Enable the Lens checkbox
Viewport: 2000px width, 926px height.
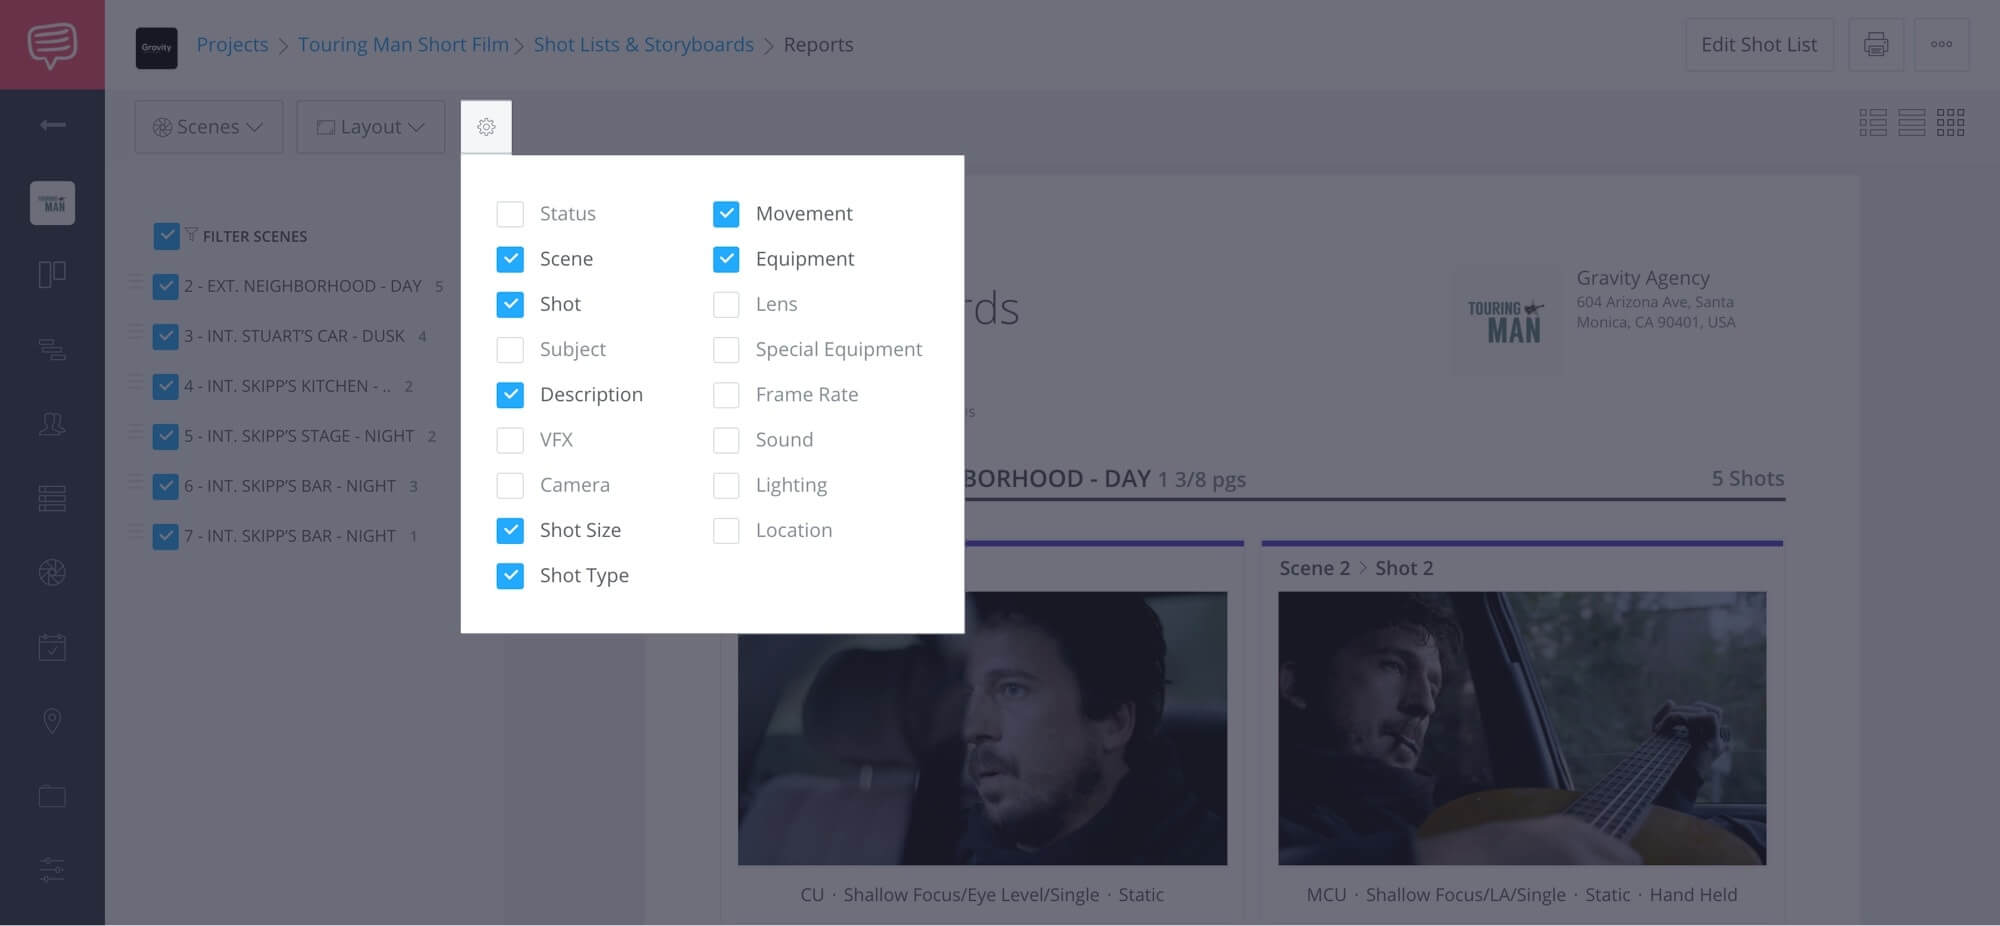coord(726,304)
